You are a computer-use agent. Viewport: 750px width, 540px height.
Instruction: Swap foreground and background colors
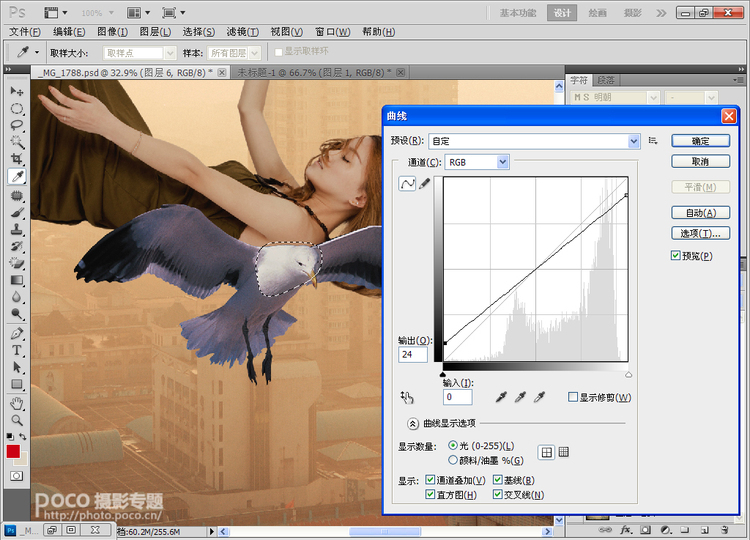(22, 436)
